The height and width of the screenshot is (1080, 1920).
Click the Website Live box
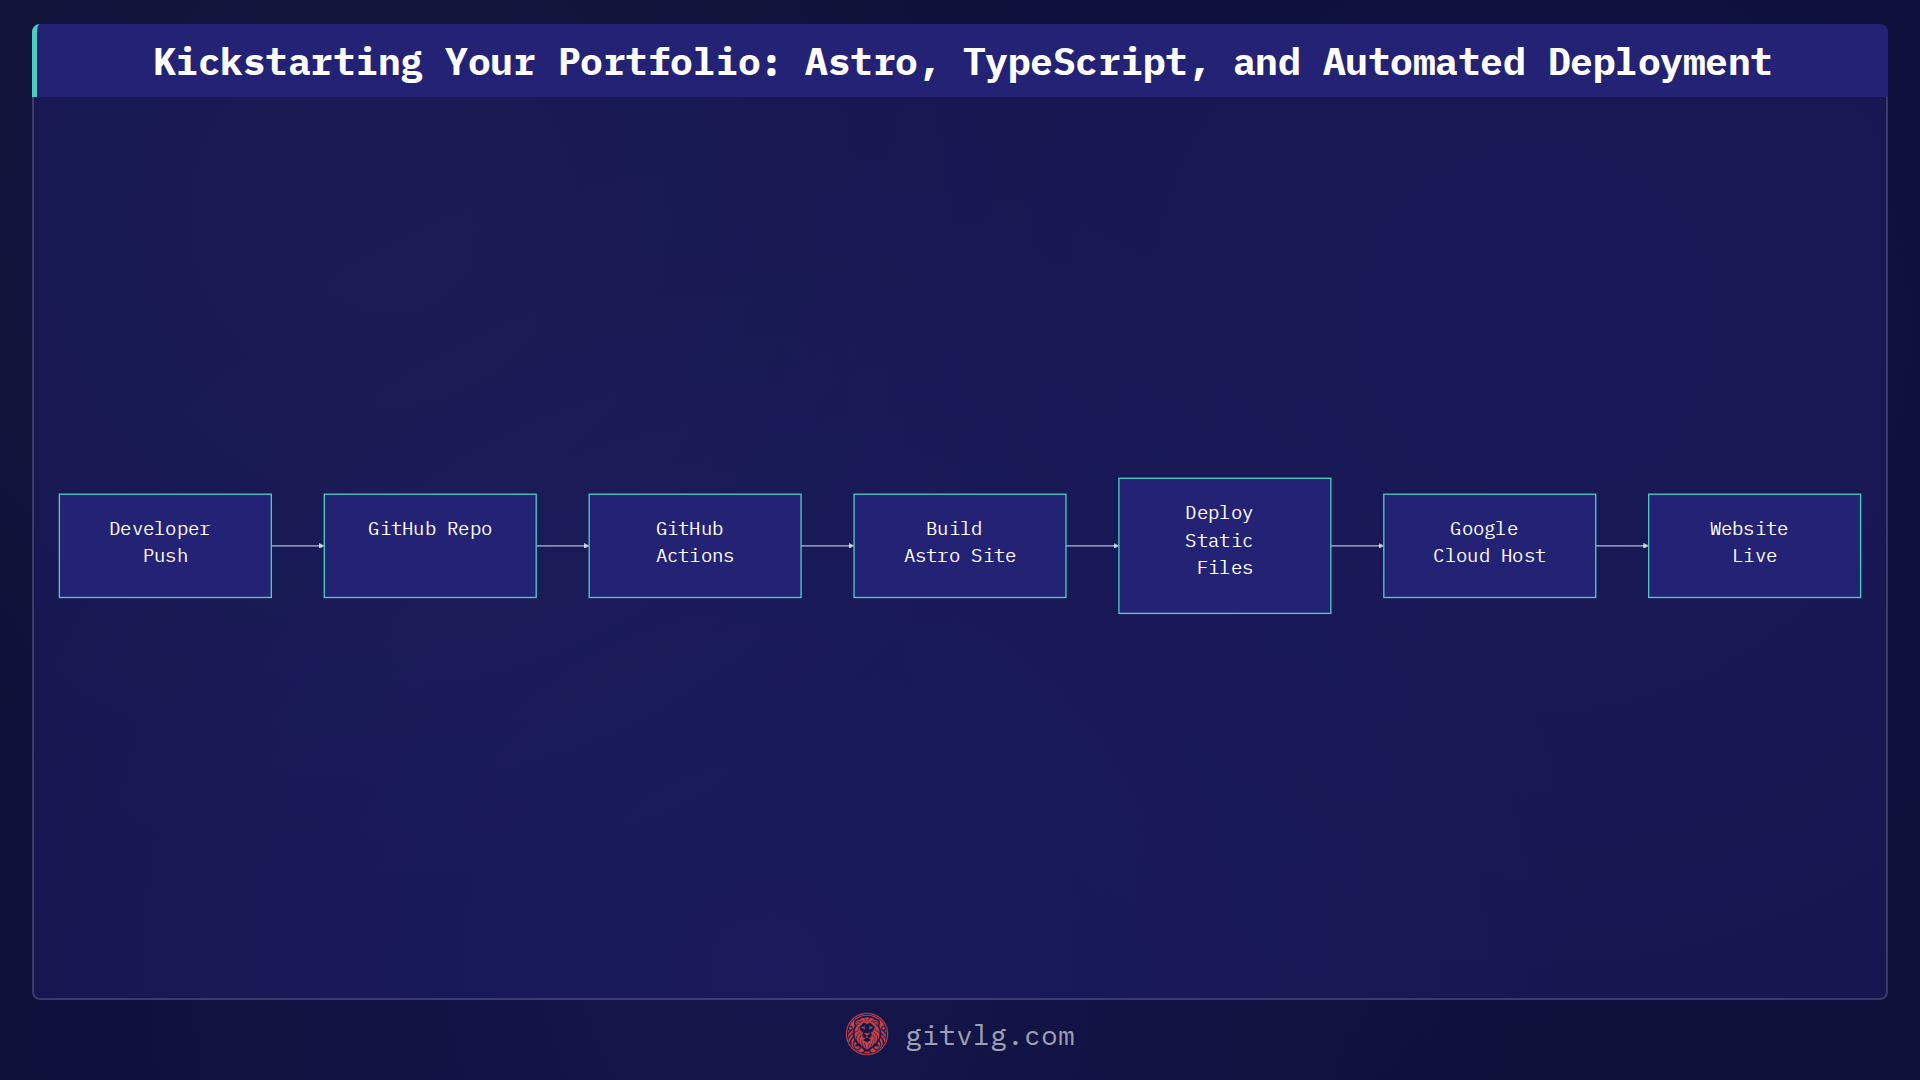pos(1755,546)
